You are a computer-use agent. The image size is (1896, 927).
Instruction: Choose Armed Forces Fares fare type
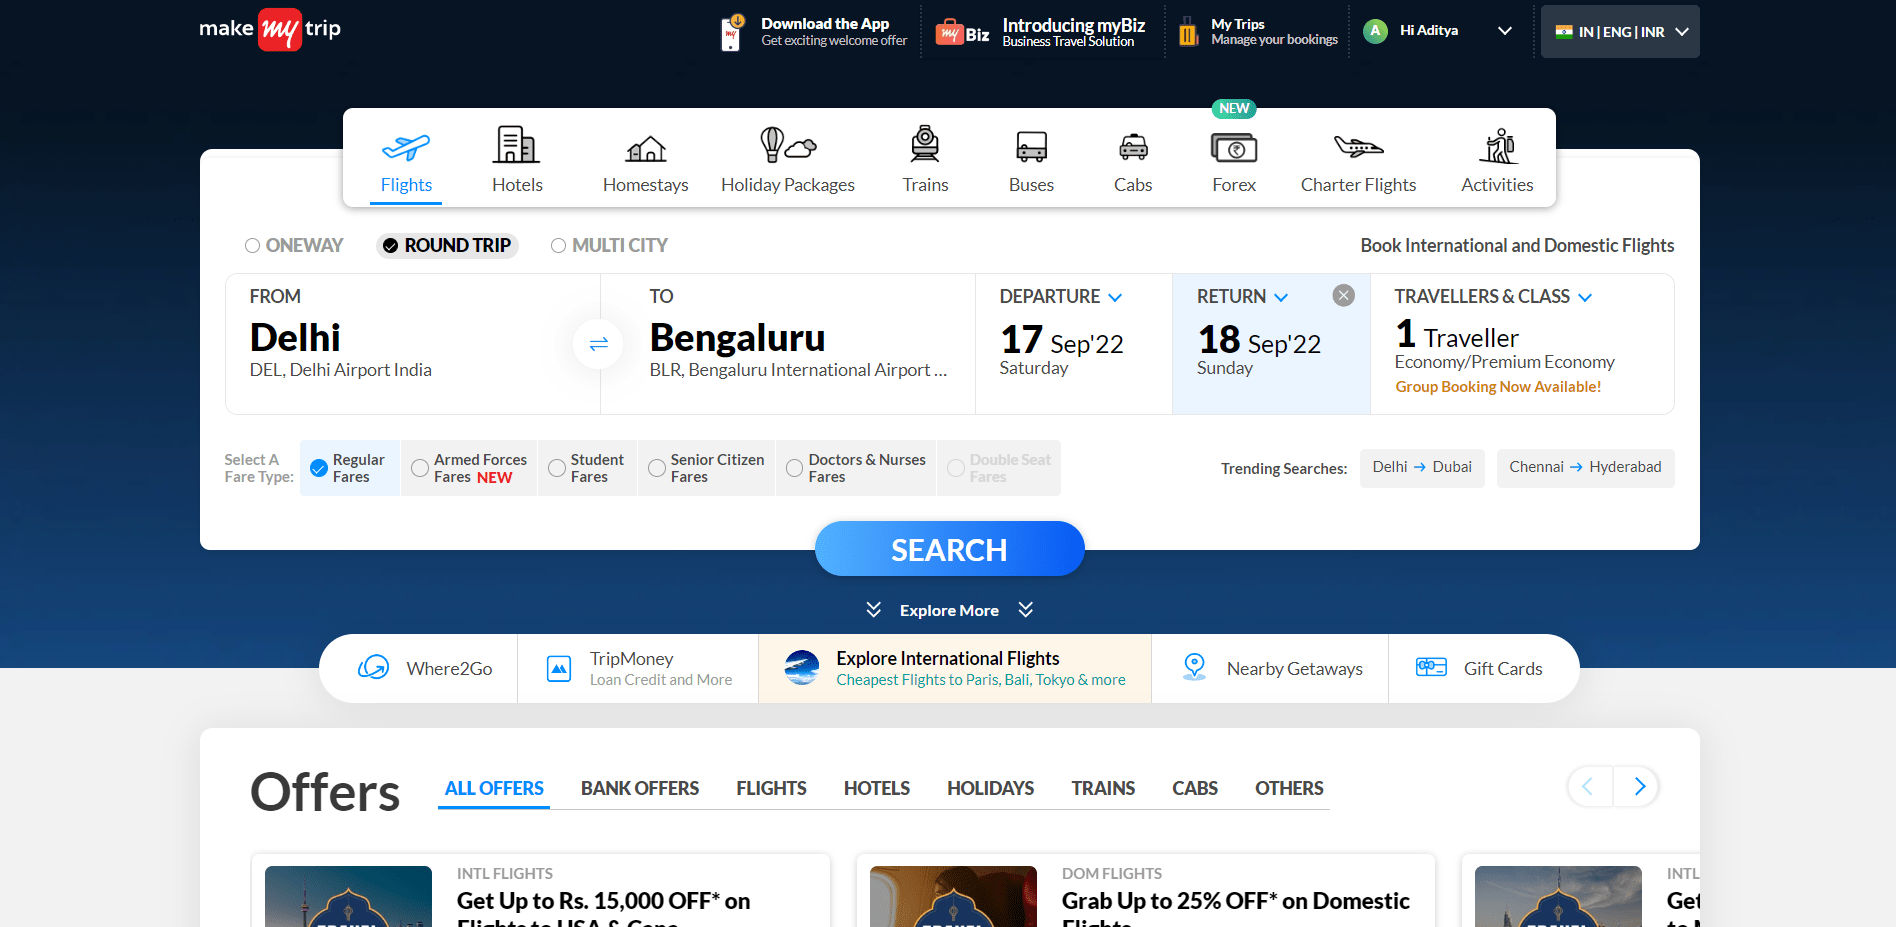pyautogui.click(x=469, y=468)
